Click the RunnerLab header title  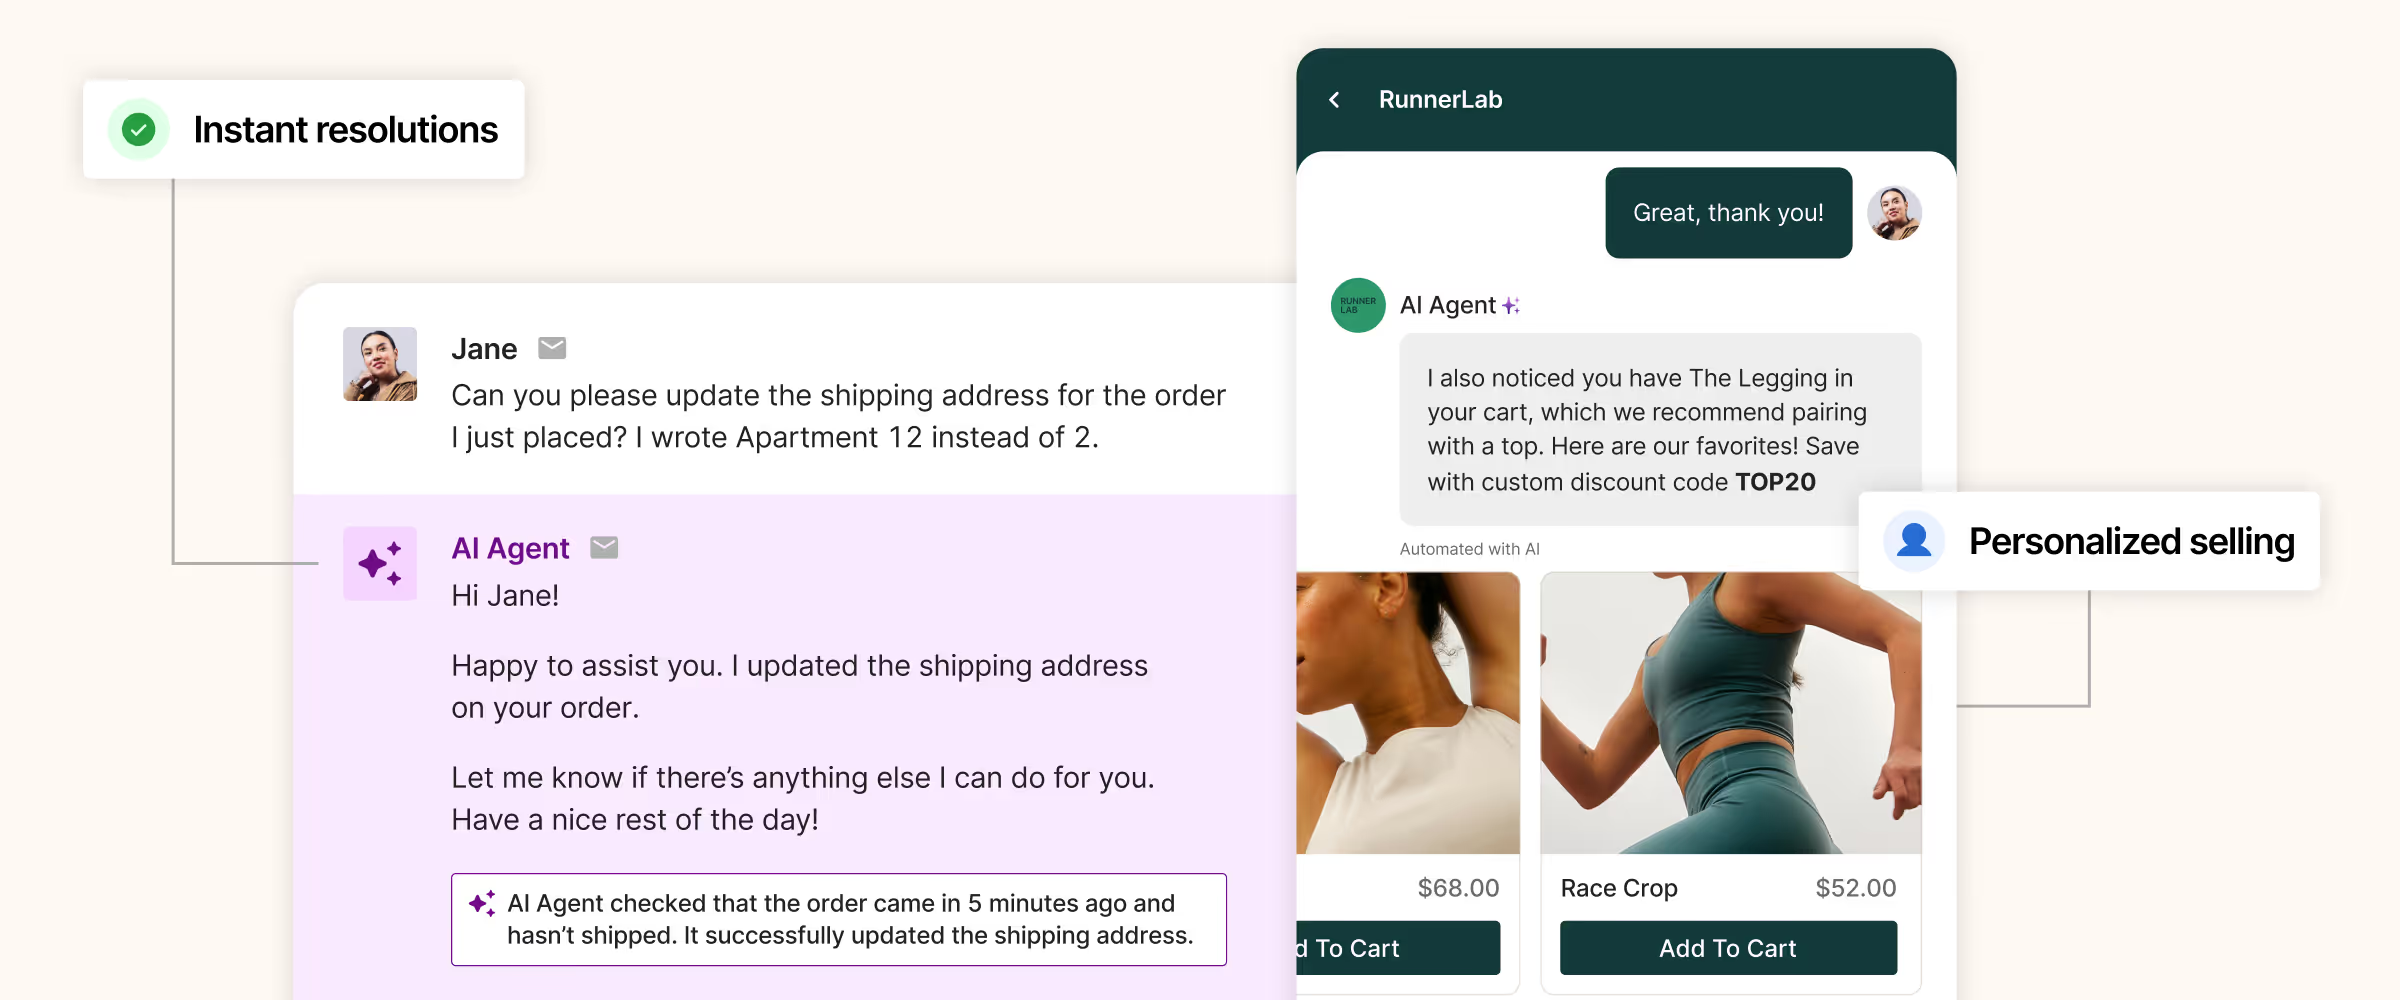[x=1440, y=99]
